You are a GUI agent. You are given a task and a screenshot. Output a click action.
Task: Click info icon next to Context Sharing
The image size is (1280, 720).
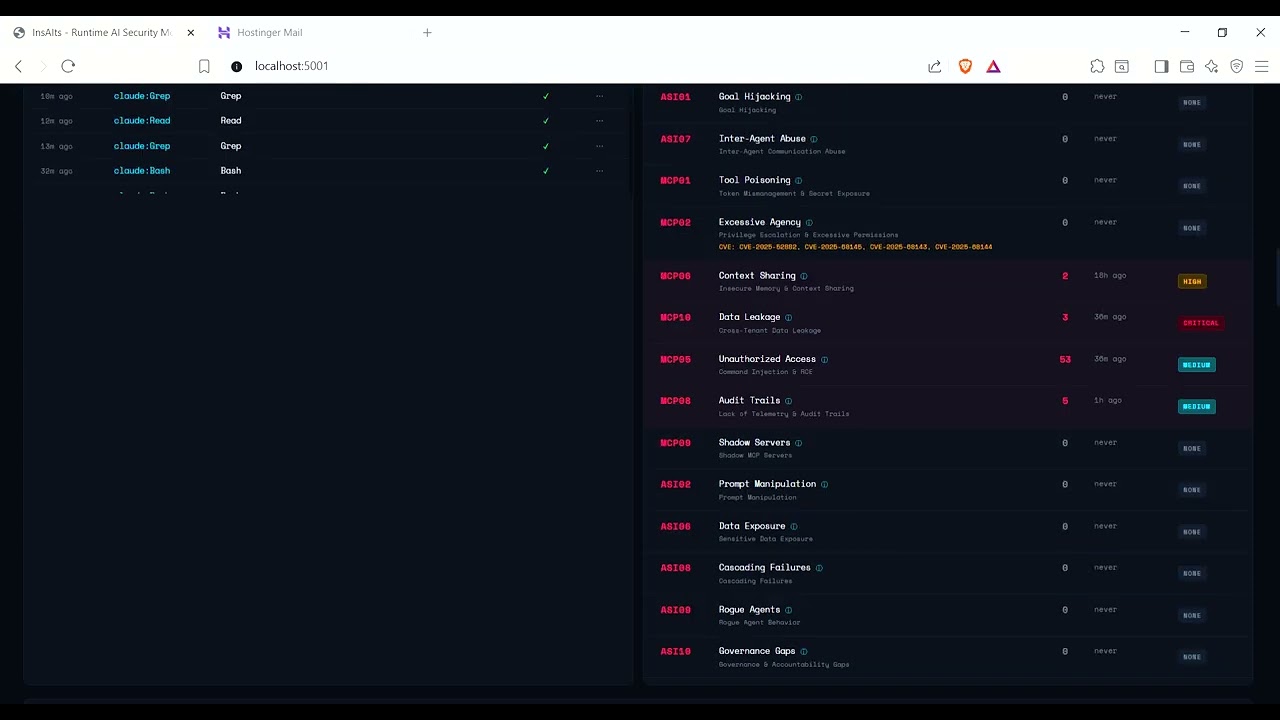pos(804,276)
